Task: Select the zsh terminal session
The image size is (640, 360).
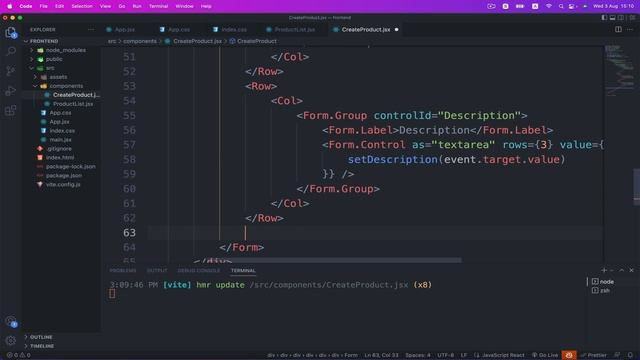Action: tap(601, 291)
